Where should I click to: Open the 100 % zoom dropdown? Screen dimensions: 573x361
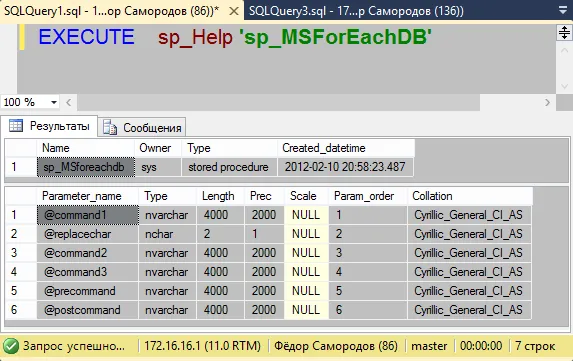coord(54,102)
